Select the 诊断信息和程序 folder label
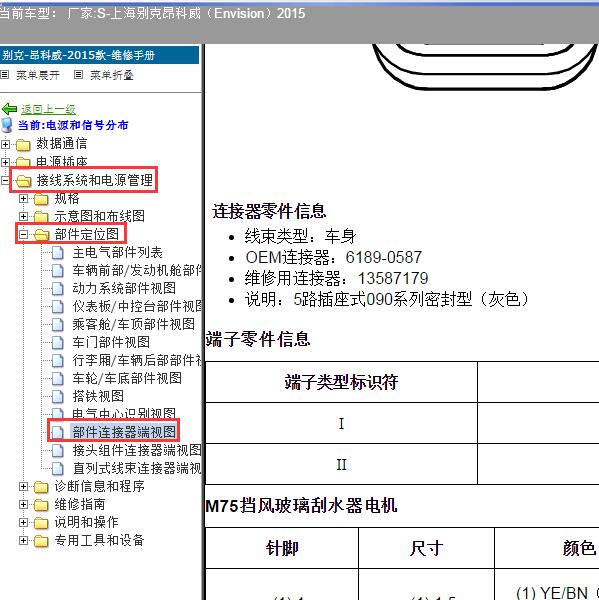 (99, 486)
